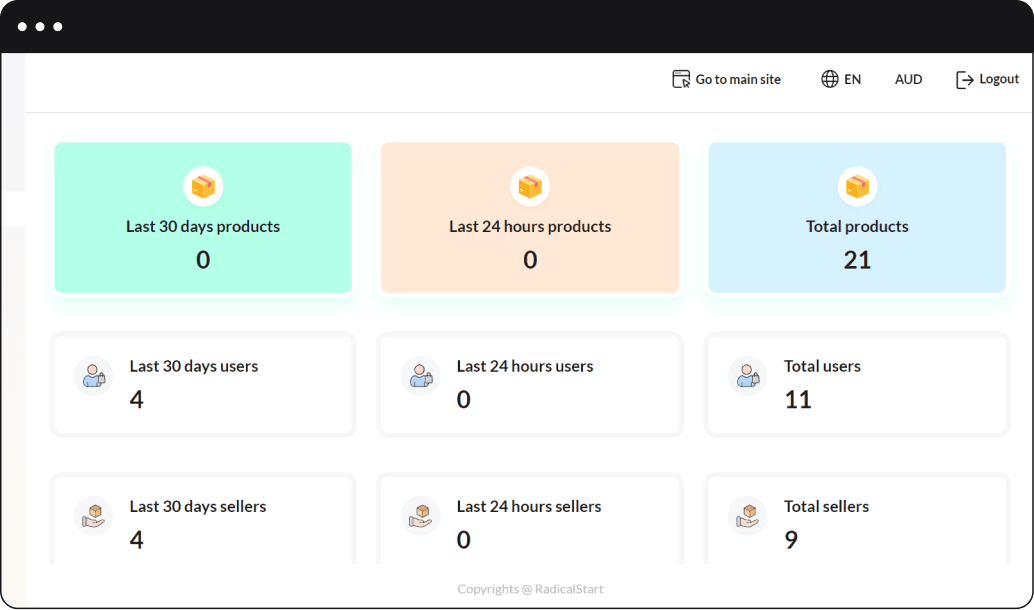Click the external site icon before Go to main site
The width and height of the screenshot is (1034, 610).
coord(680,78)
